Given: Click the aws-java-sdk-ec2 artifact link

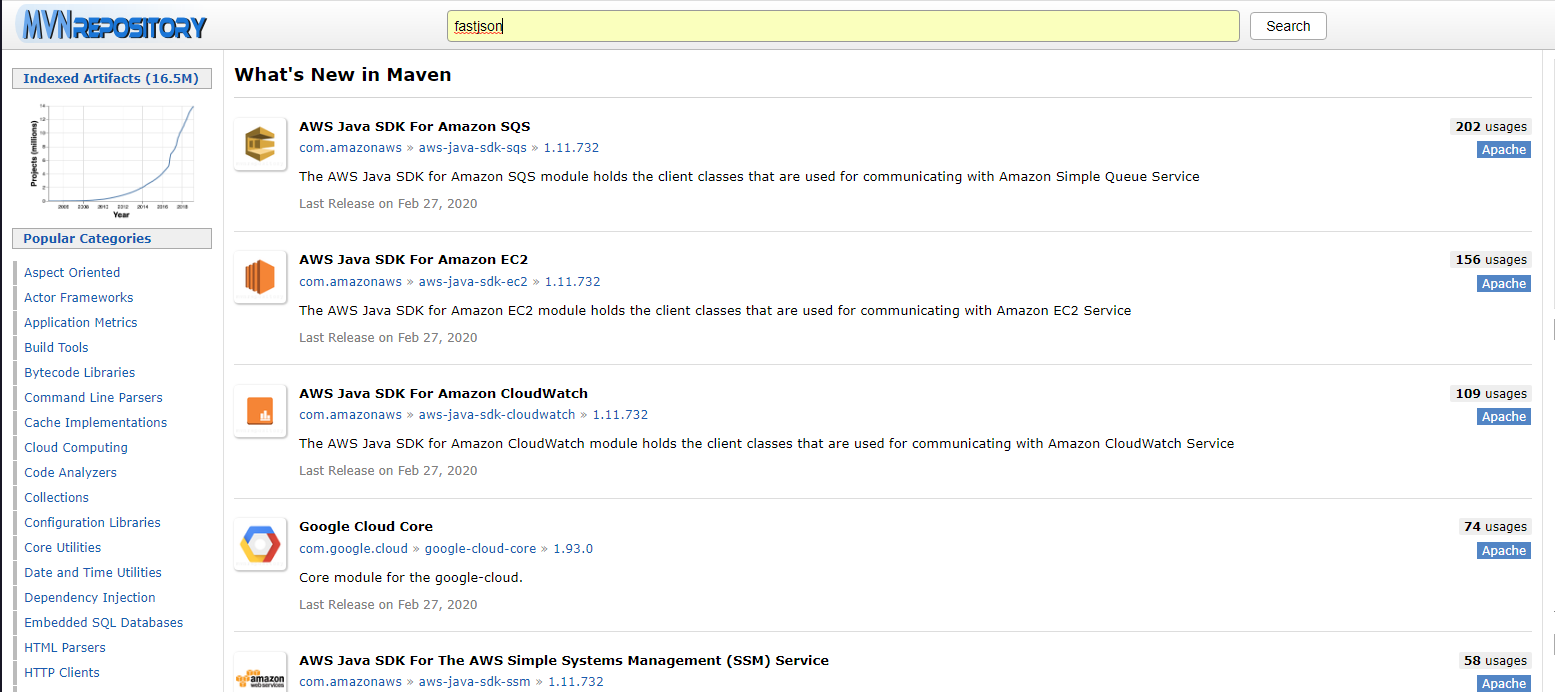Looking at the screenshot, I should (473, 281).
